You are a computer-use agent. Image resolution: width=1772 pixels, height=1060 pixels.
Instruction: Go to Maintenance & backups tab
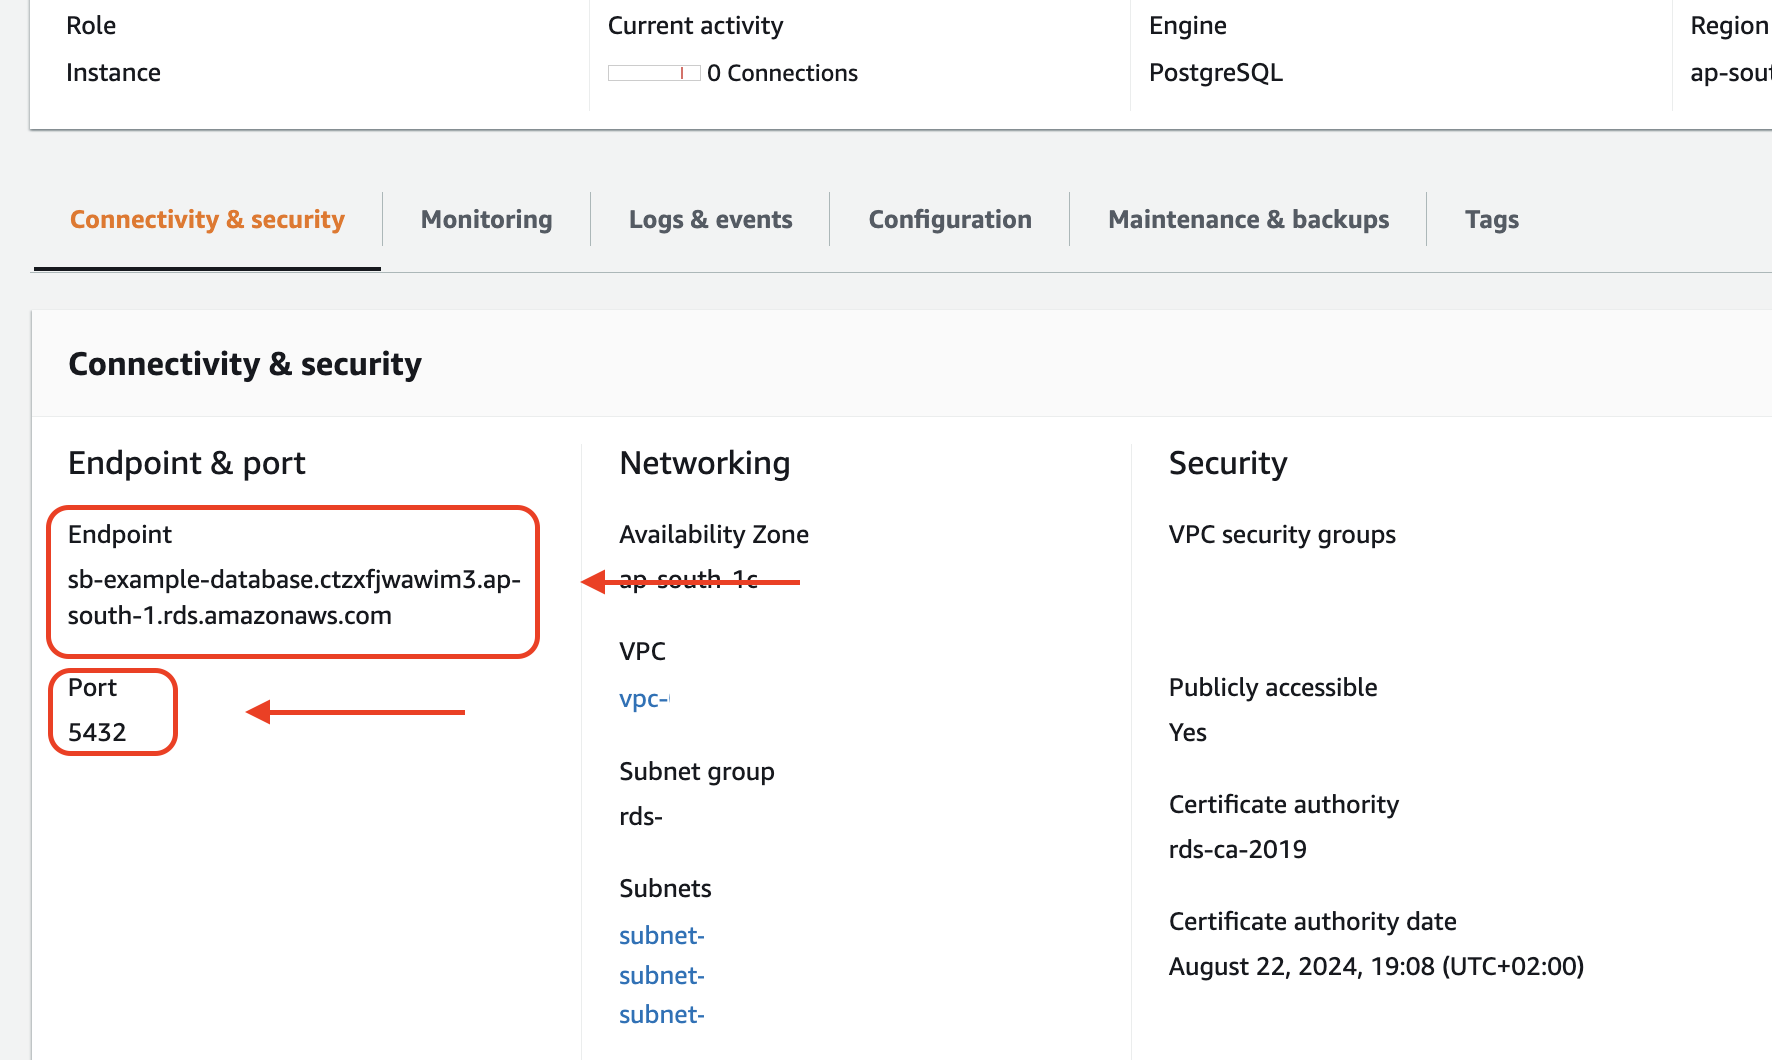(x=1248, y=219)
